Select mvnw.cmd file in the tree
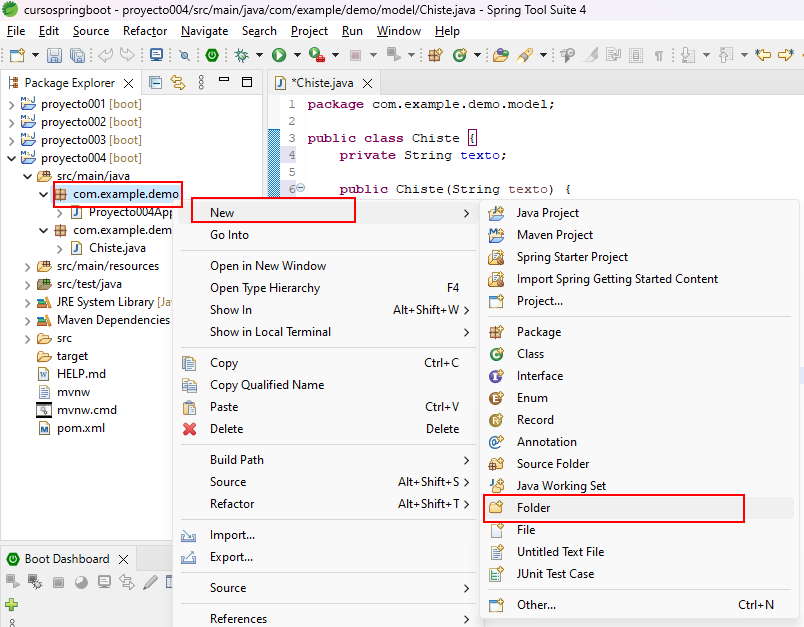The height and width of the screenshot is (627, 804). point(87,410)
